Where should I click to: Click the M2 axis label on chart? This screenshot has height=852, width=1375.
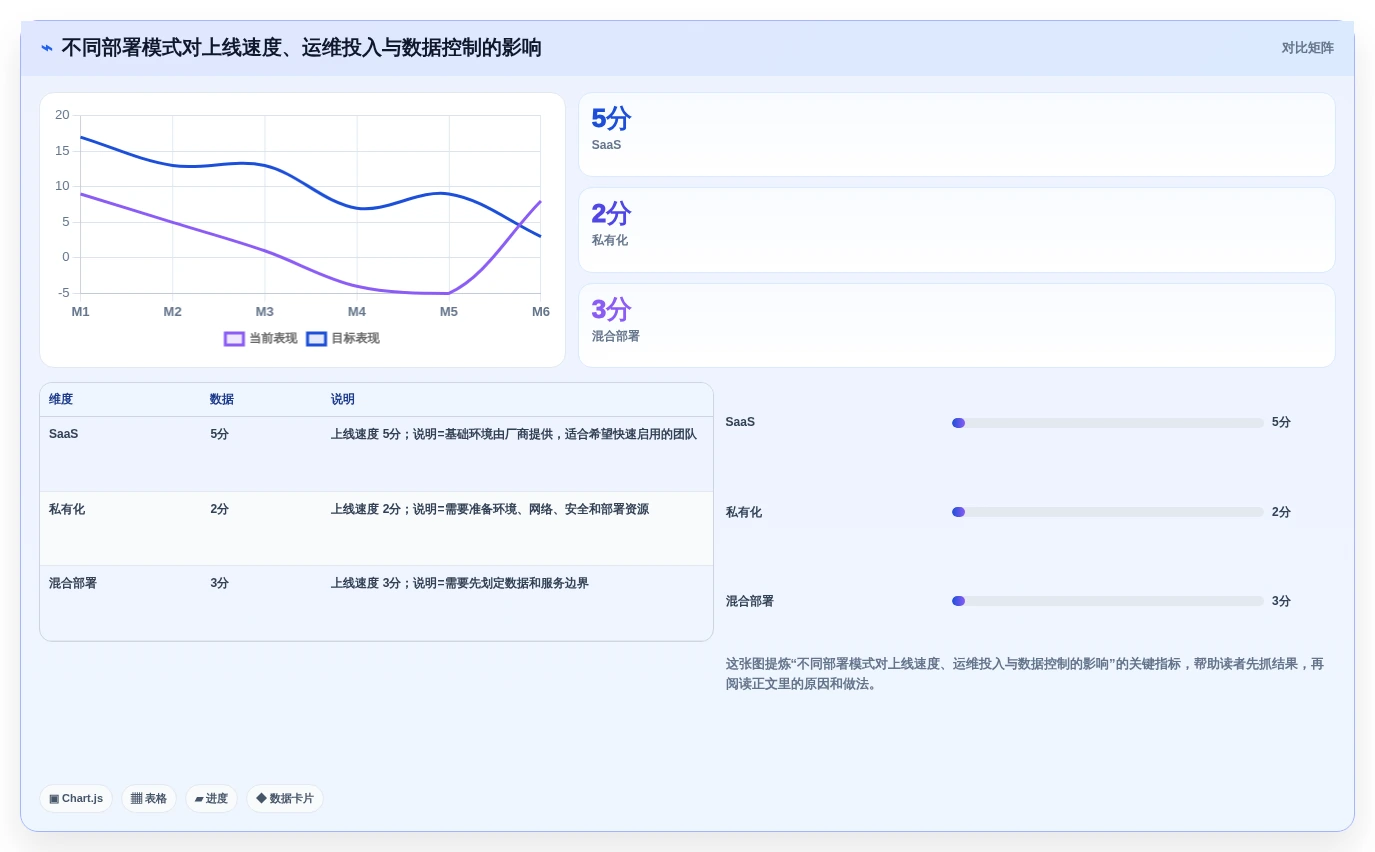coord(172,311)
